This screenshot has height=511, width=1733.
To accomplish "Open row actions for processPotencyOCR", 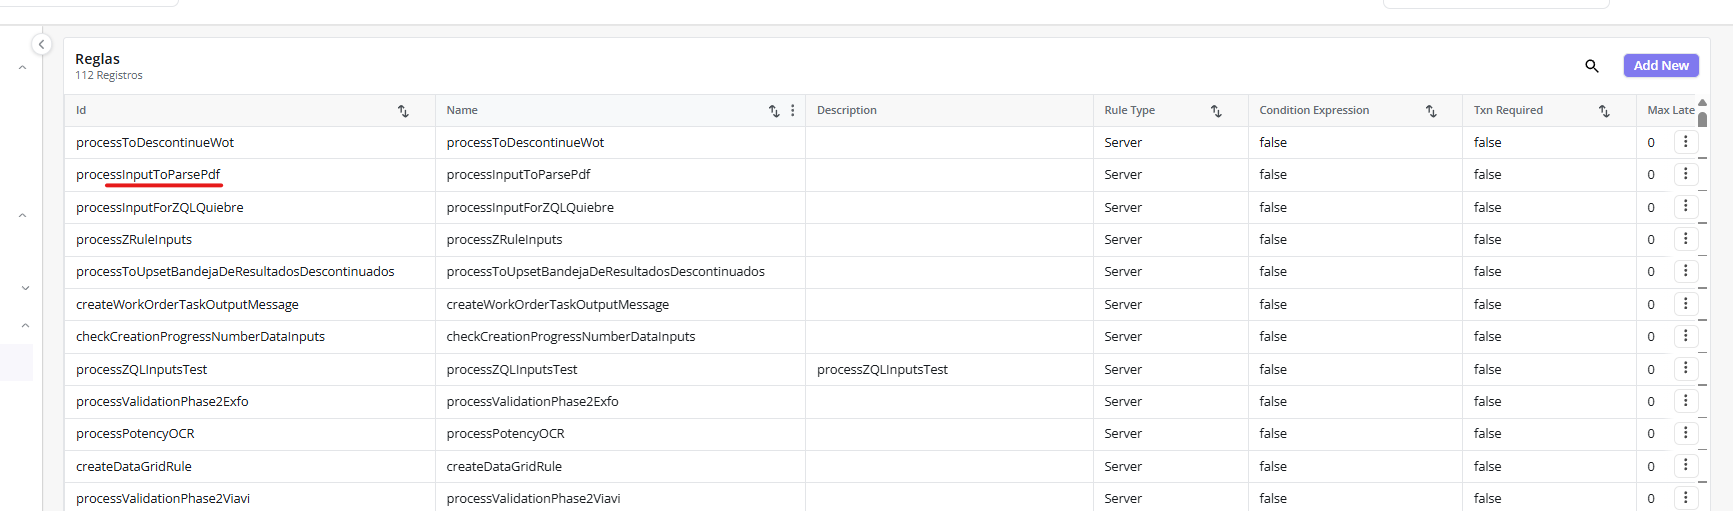I will coord(1686,433).
